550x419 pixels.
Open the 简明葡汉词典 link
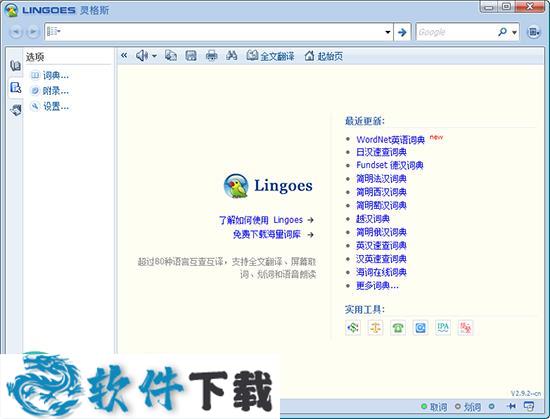[381, 205]
